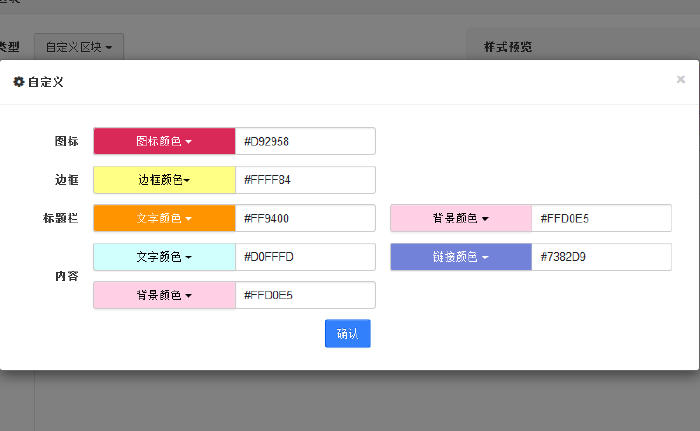Click the #D0FFFD content text field

(305, 257)
